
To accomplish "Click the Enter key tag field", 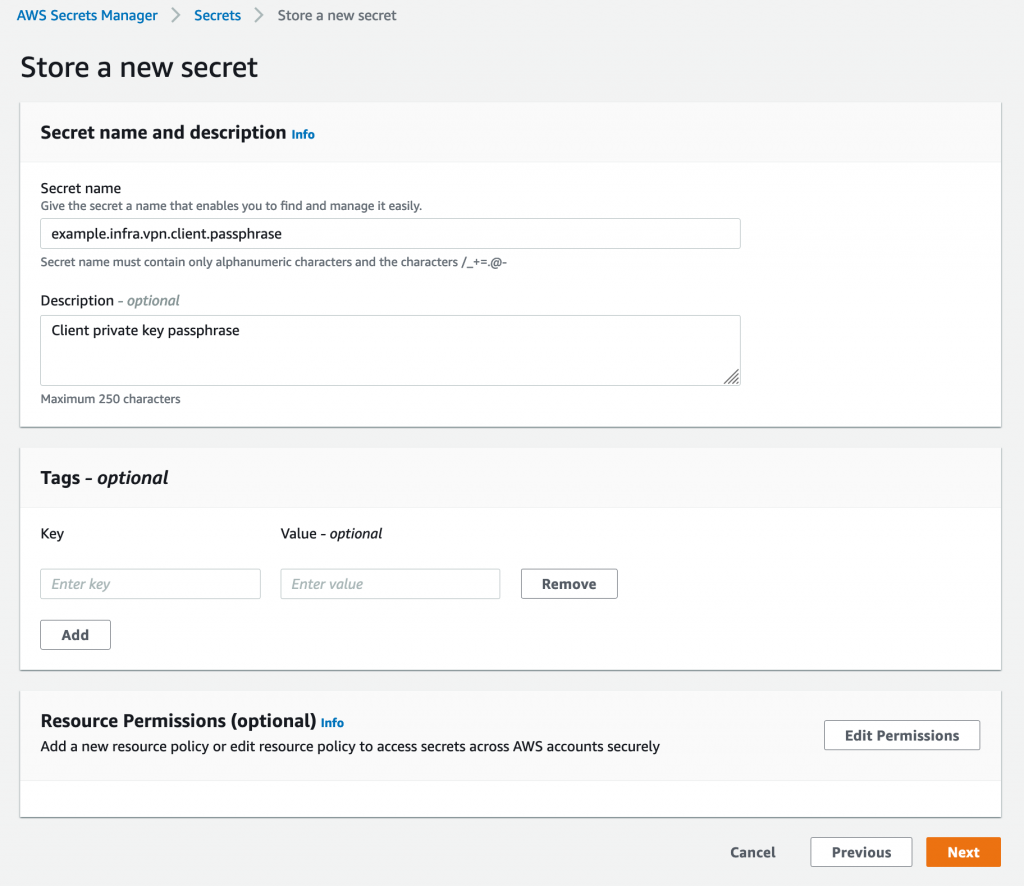I will click(150, 584).
